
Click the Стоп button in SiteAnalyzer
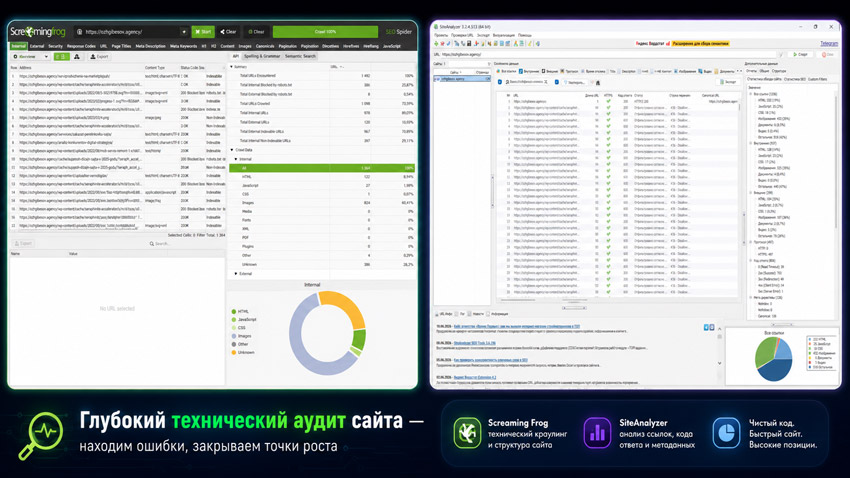828,54
